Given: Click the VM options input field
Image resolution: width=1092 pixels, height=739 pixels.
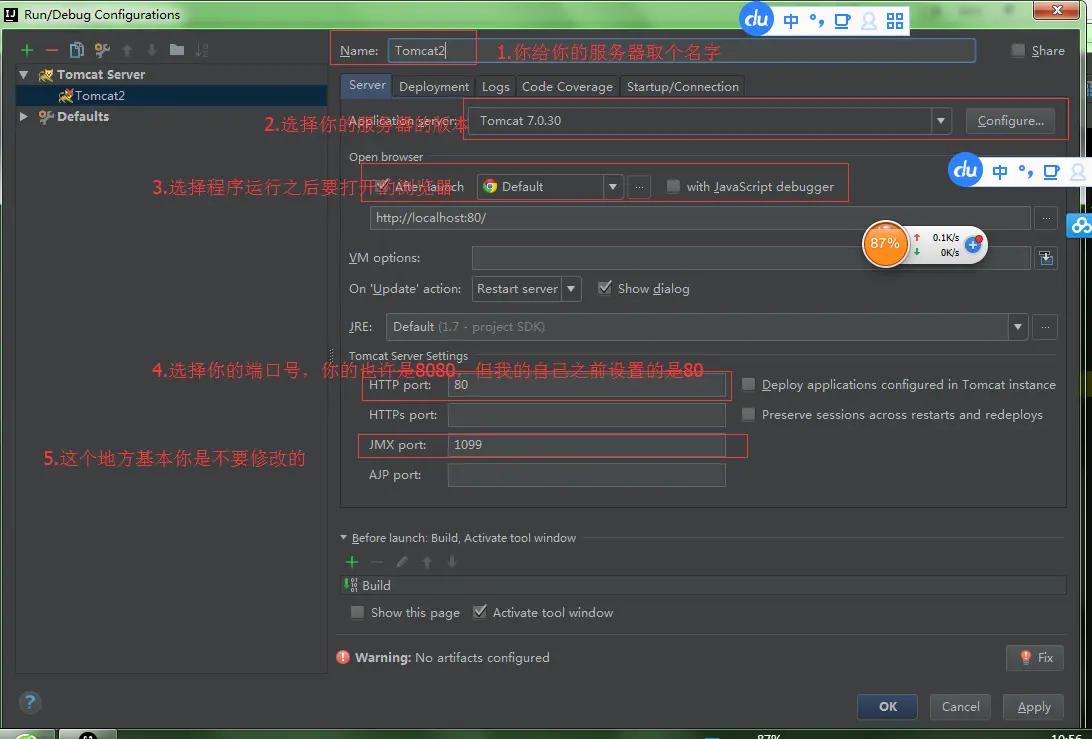Looking at the screenshot, I should pos(751,258).
